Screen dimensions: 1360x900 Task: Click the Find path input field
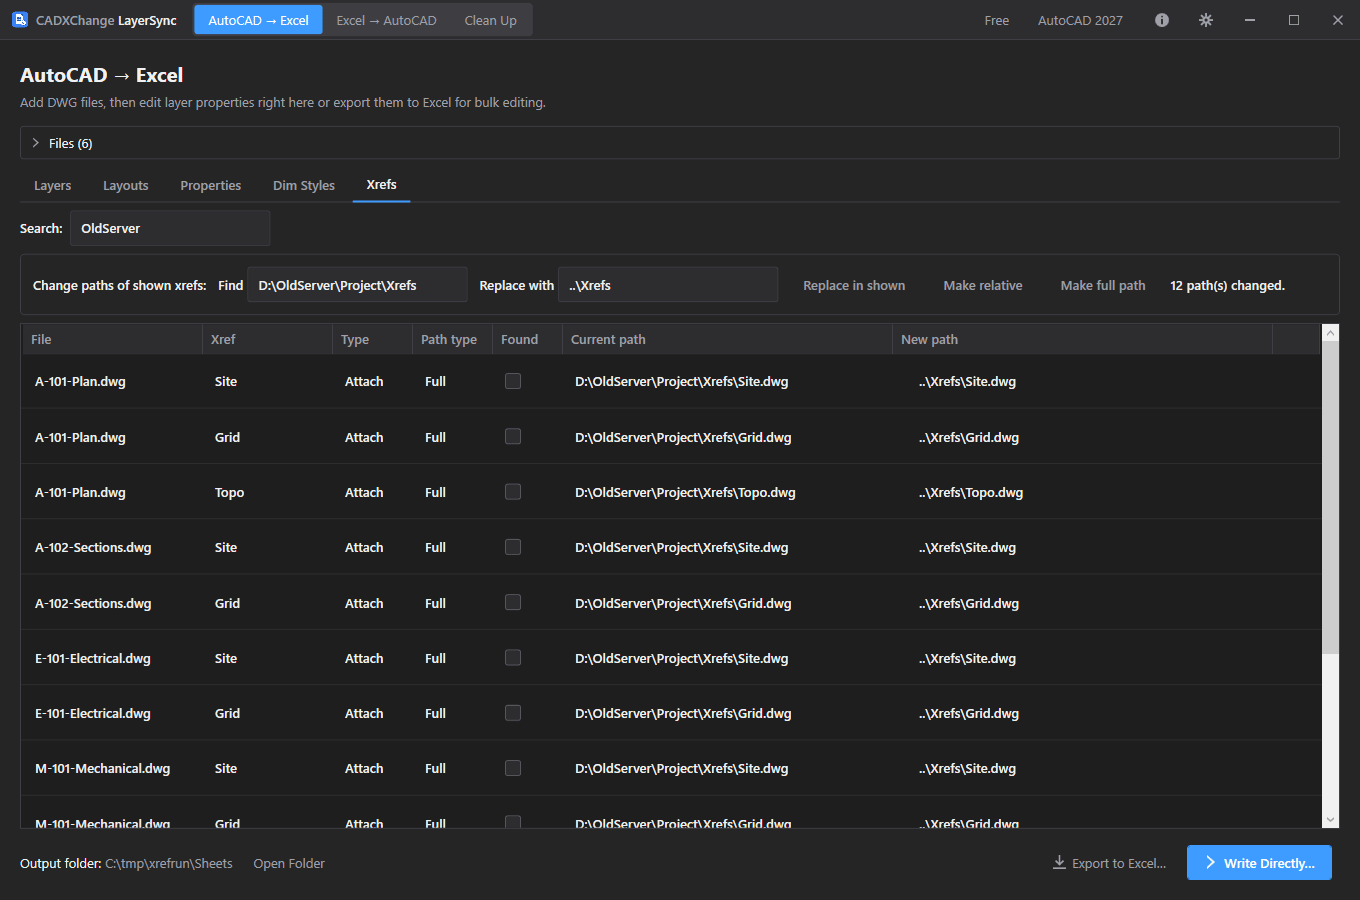[357, 285]
